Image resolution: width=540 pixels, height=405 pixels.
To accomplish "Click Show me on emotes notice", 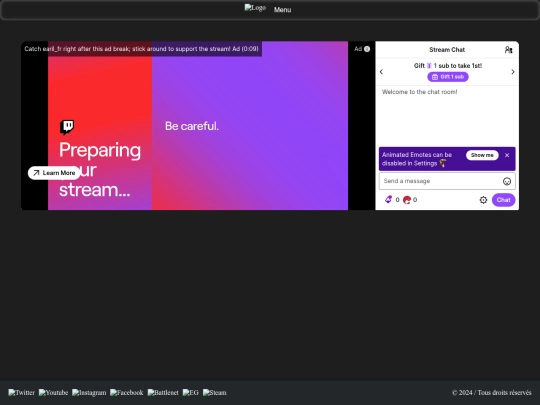I will [x=482, y=155].
